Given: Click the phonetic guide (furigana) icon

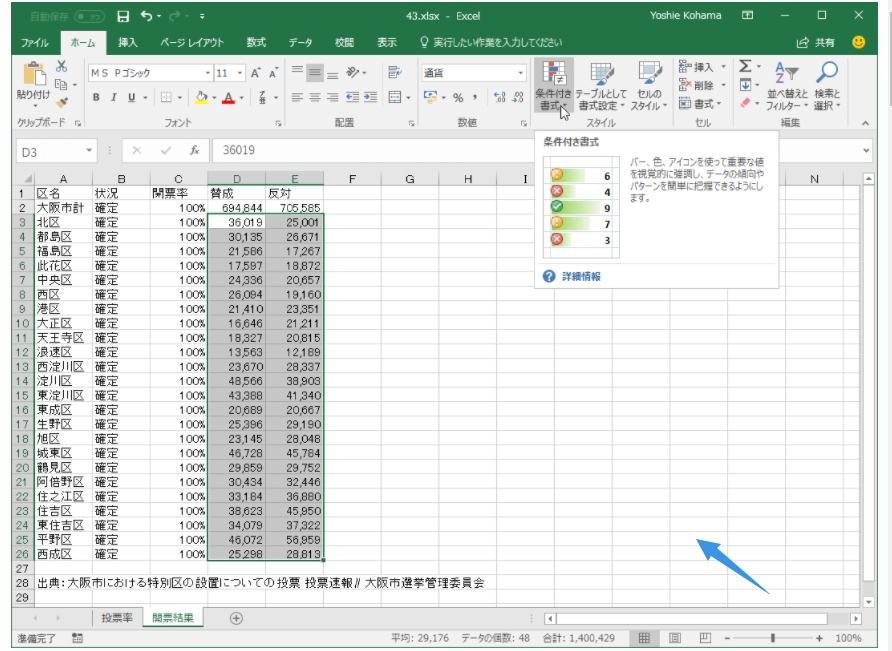Looking at the screenshot, I should (x=262, y=97).
